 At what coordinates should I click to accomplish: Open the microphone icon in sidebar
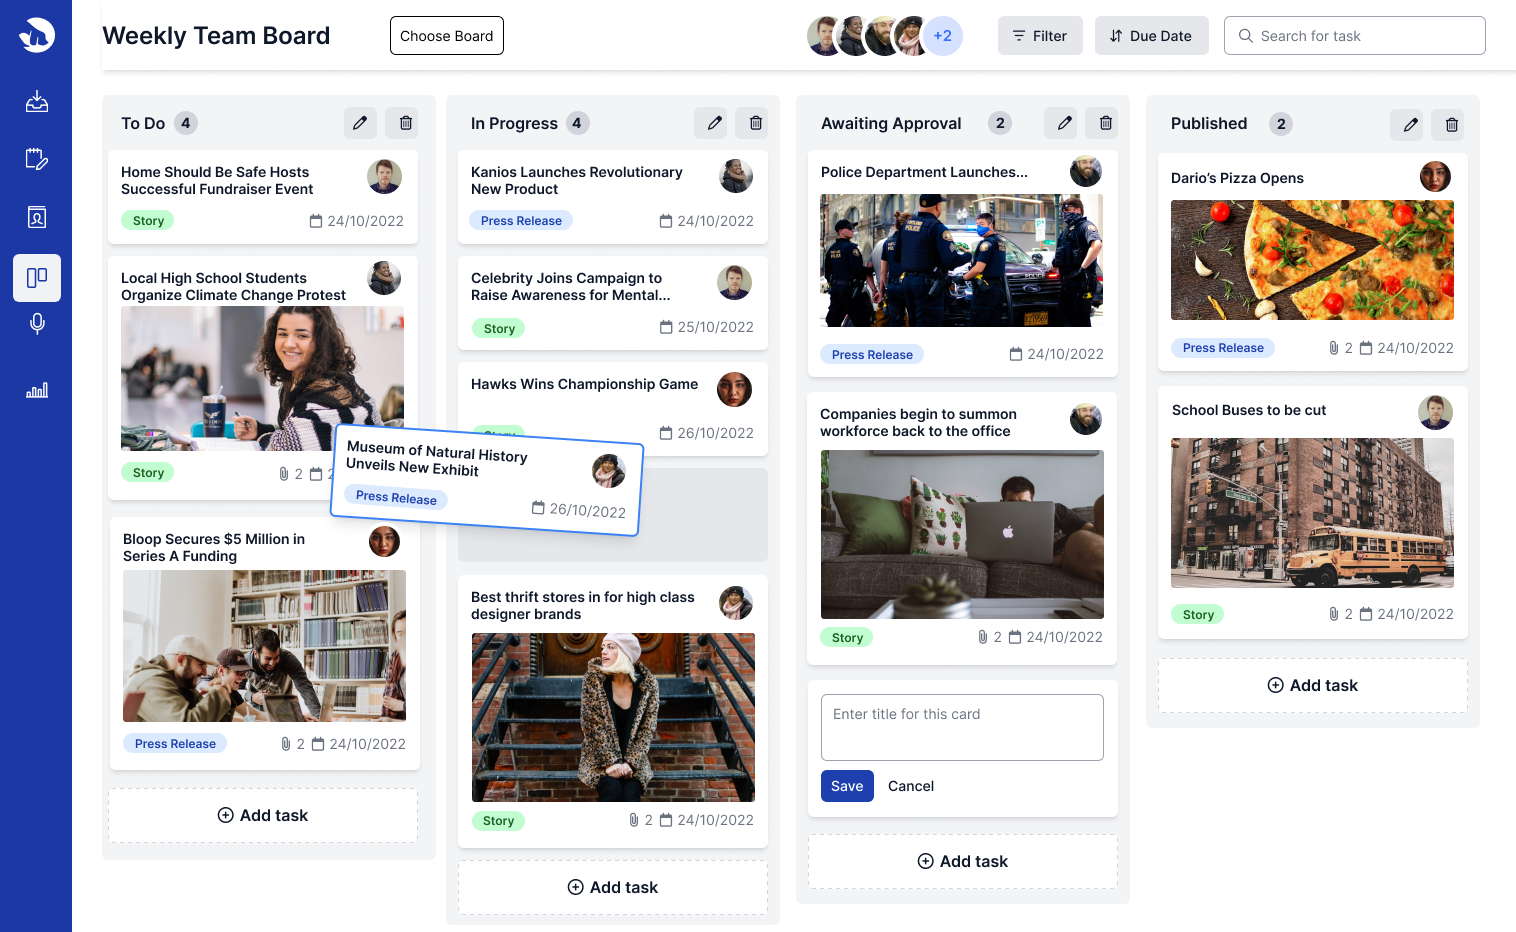click(x=37, y=324)
